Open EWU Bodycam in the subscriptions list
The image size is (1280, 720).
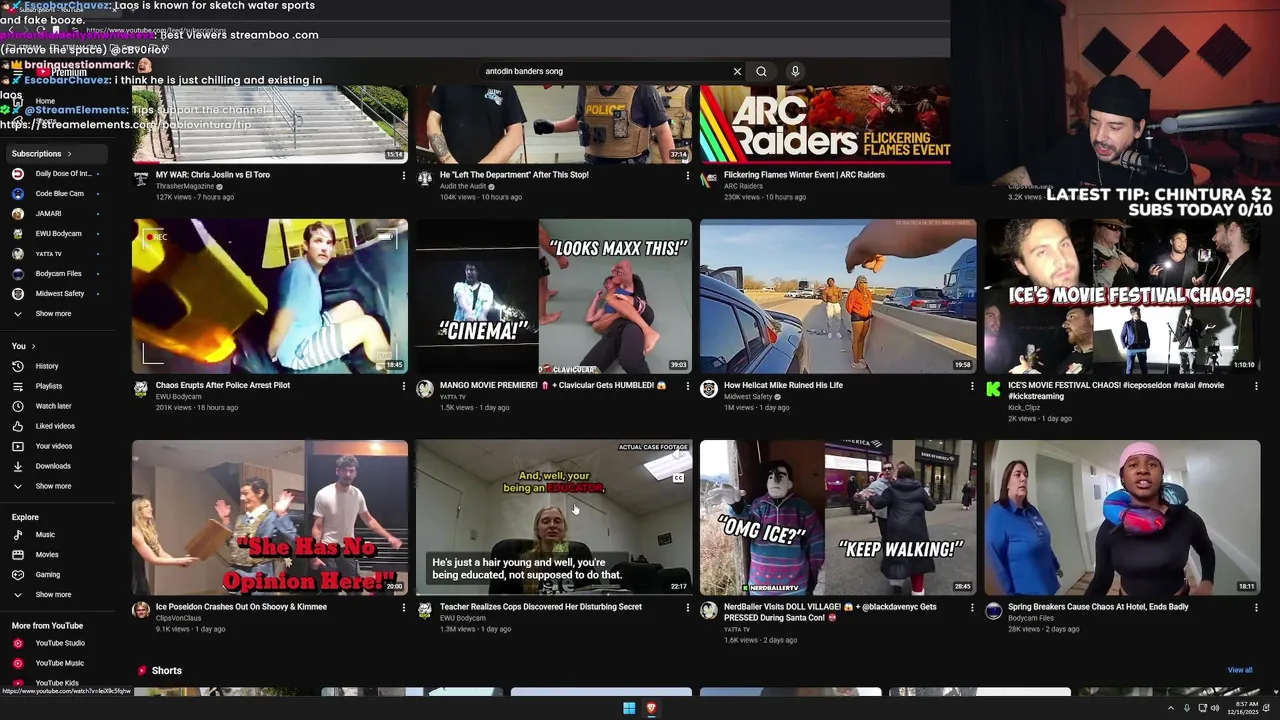58,233
